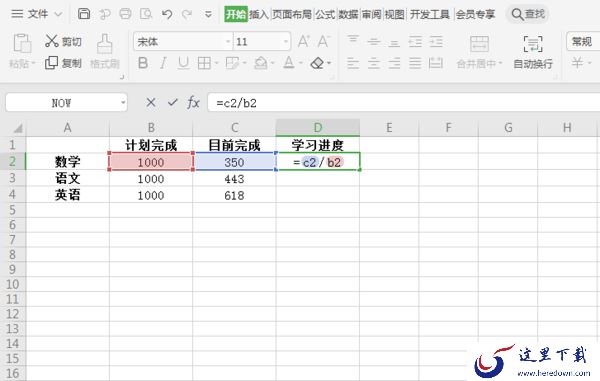Align text right
The image size is (600, 381).
pos(394,63)
